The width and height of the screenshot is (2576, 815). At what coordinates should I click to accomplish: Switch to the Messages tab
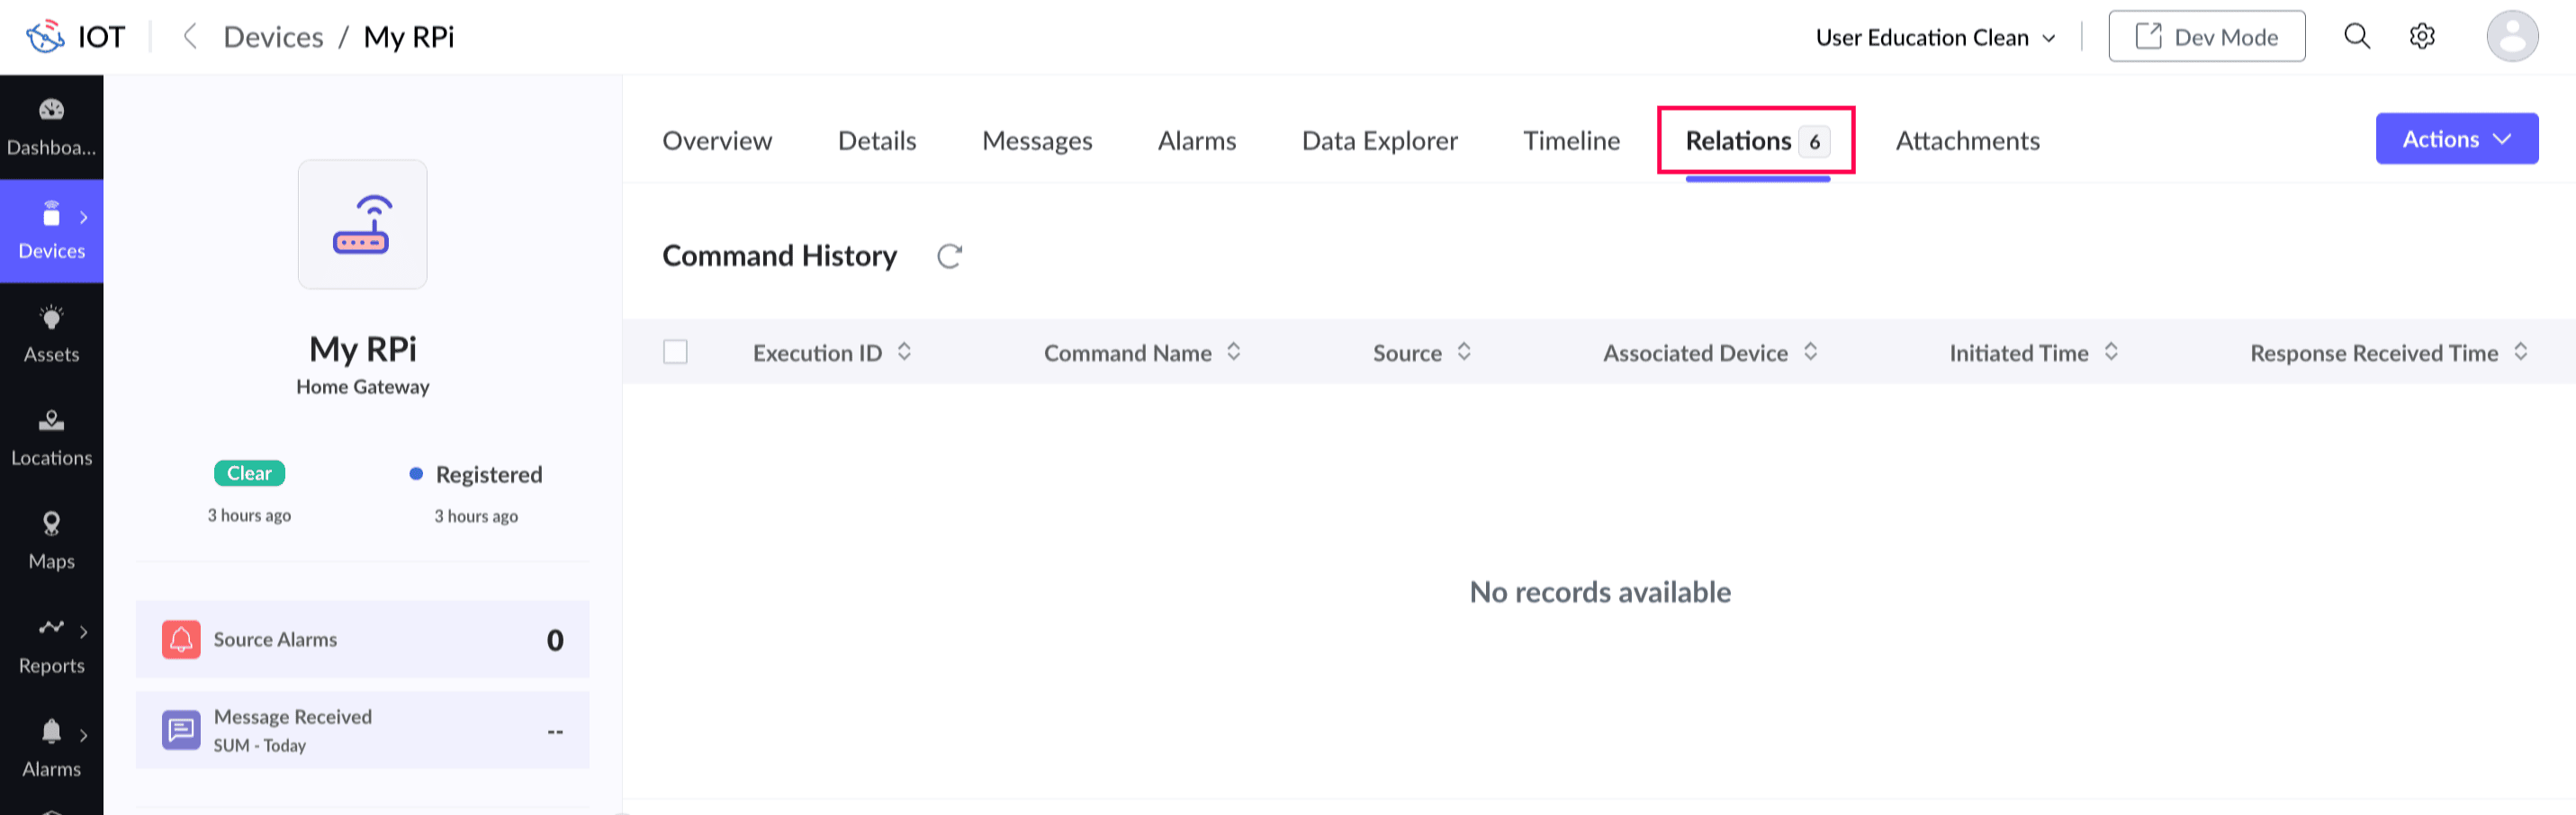coord(1037,141)
